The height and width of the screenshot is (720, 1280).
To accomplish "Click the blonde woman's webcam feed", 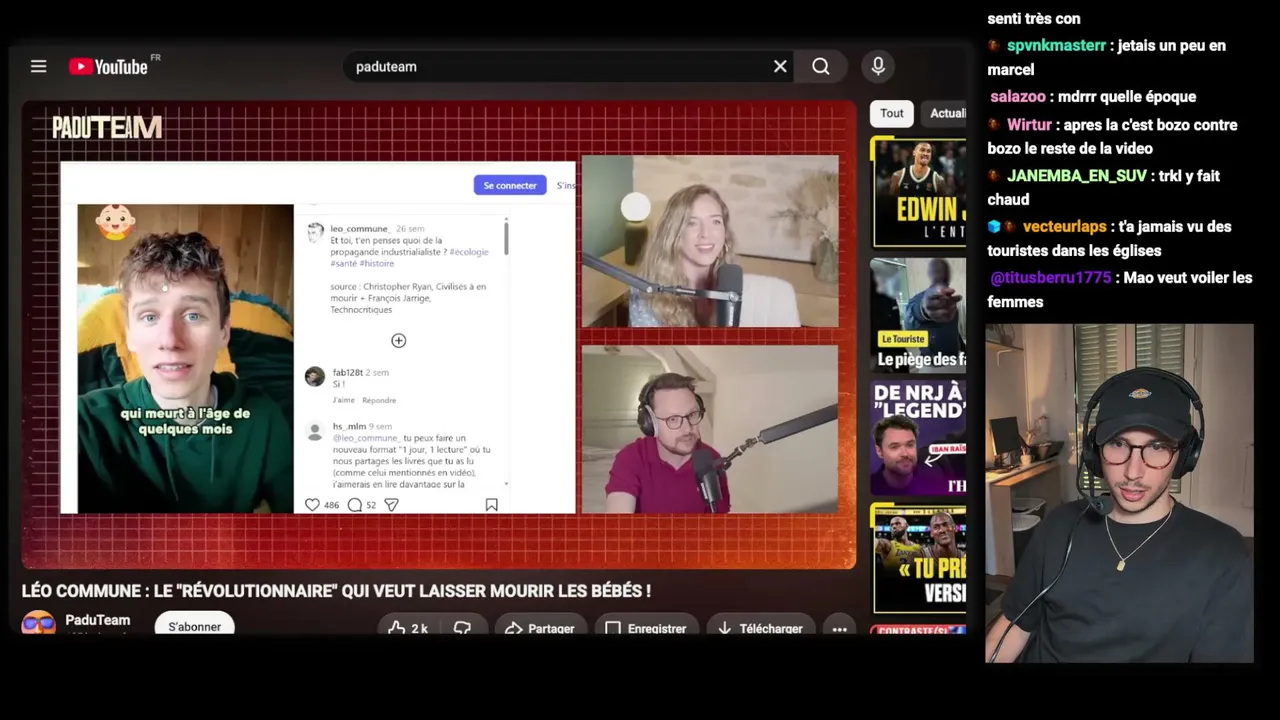I will [x=710, y=241].
